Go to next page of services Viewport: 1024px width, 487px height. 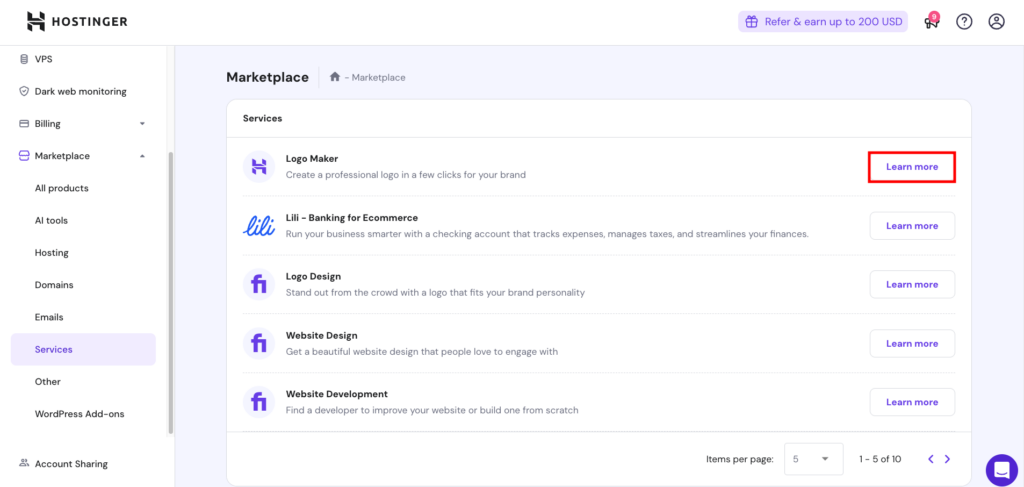[x=947, y=459]
